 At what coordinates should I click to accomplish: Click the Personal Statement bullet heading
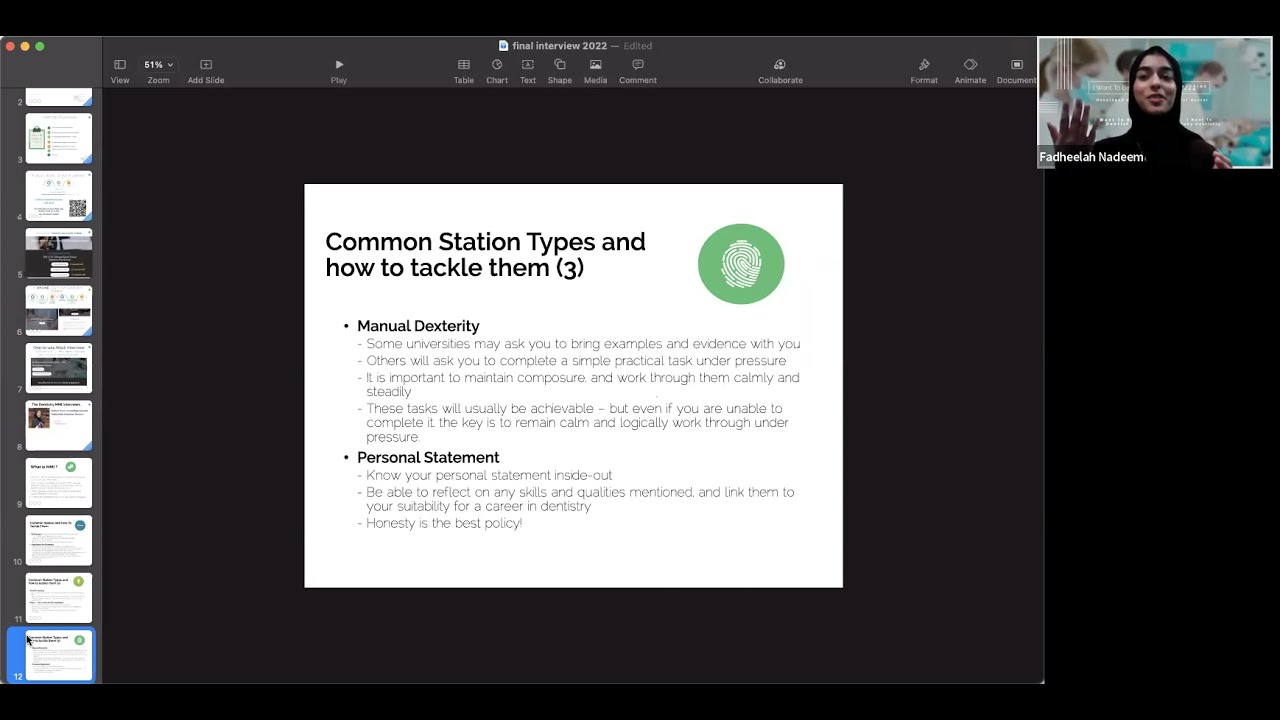pos(428,457)
